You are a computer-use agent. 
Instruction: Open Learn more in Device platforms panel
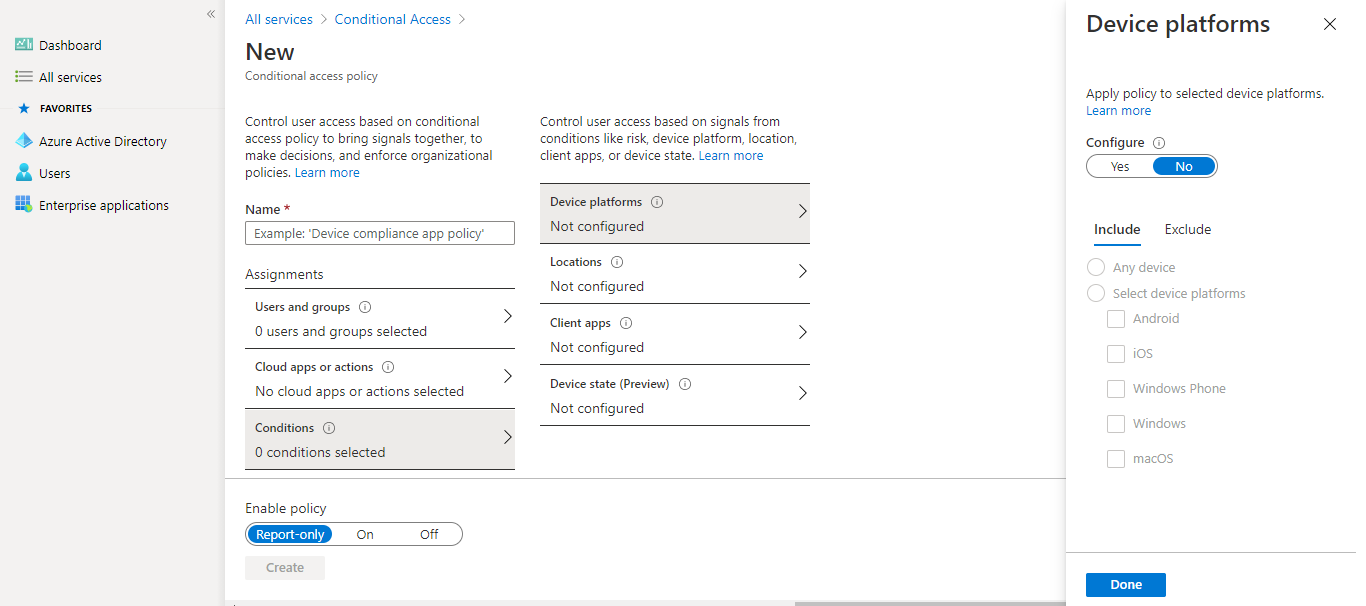[x=1118, y=111]
